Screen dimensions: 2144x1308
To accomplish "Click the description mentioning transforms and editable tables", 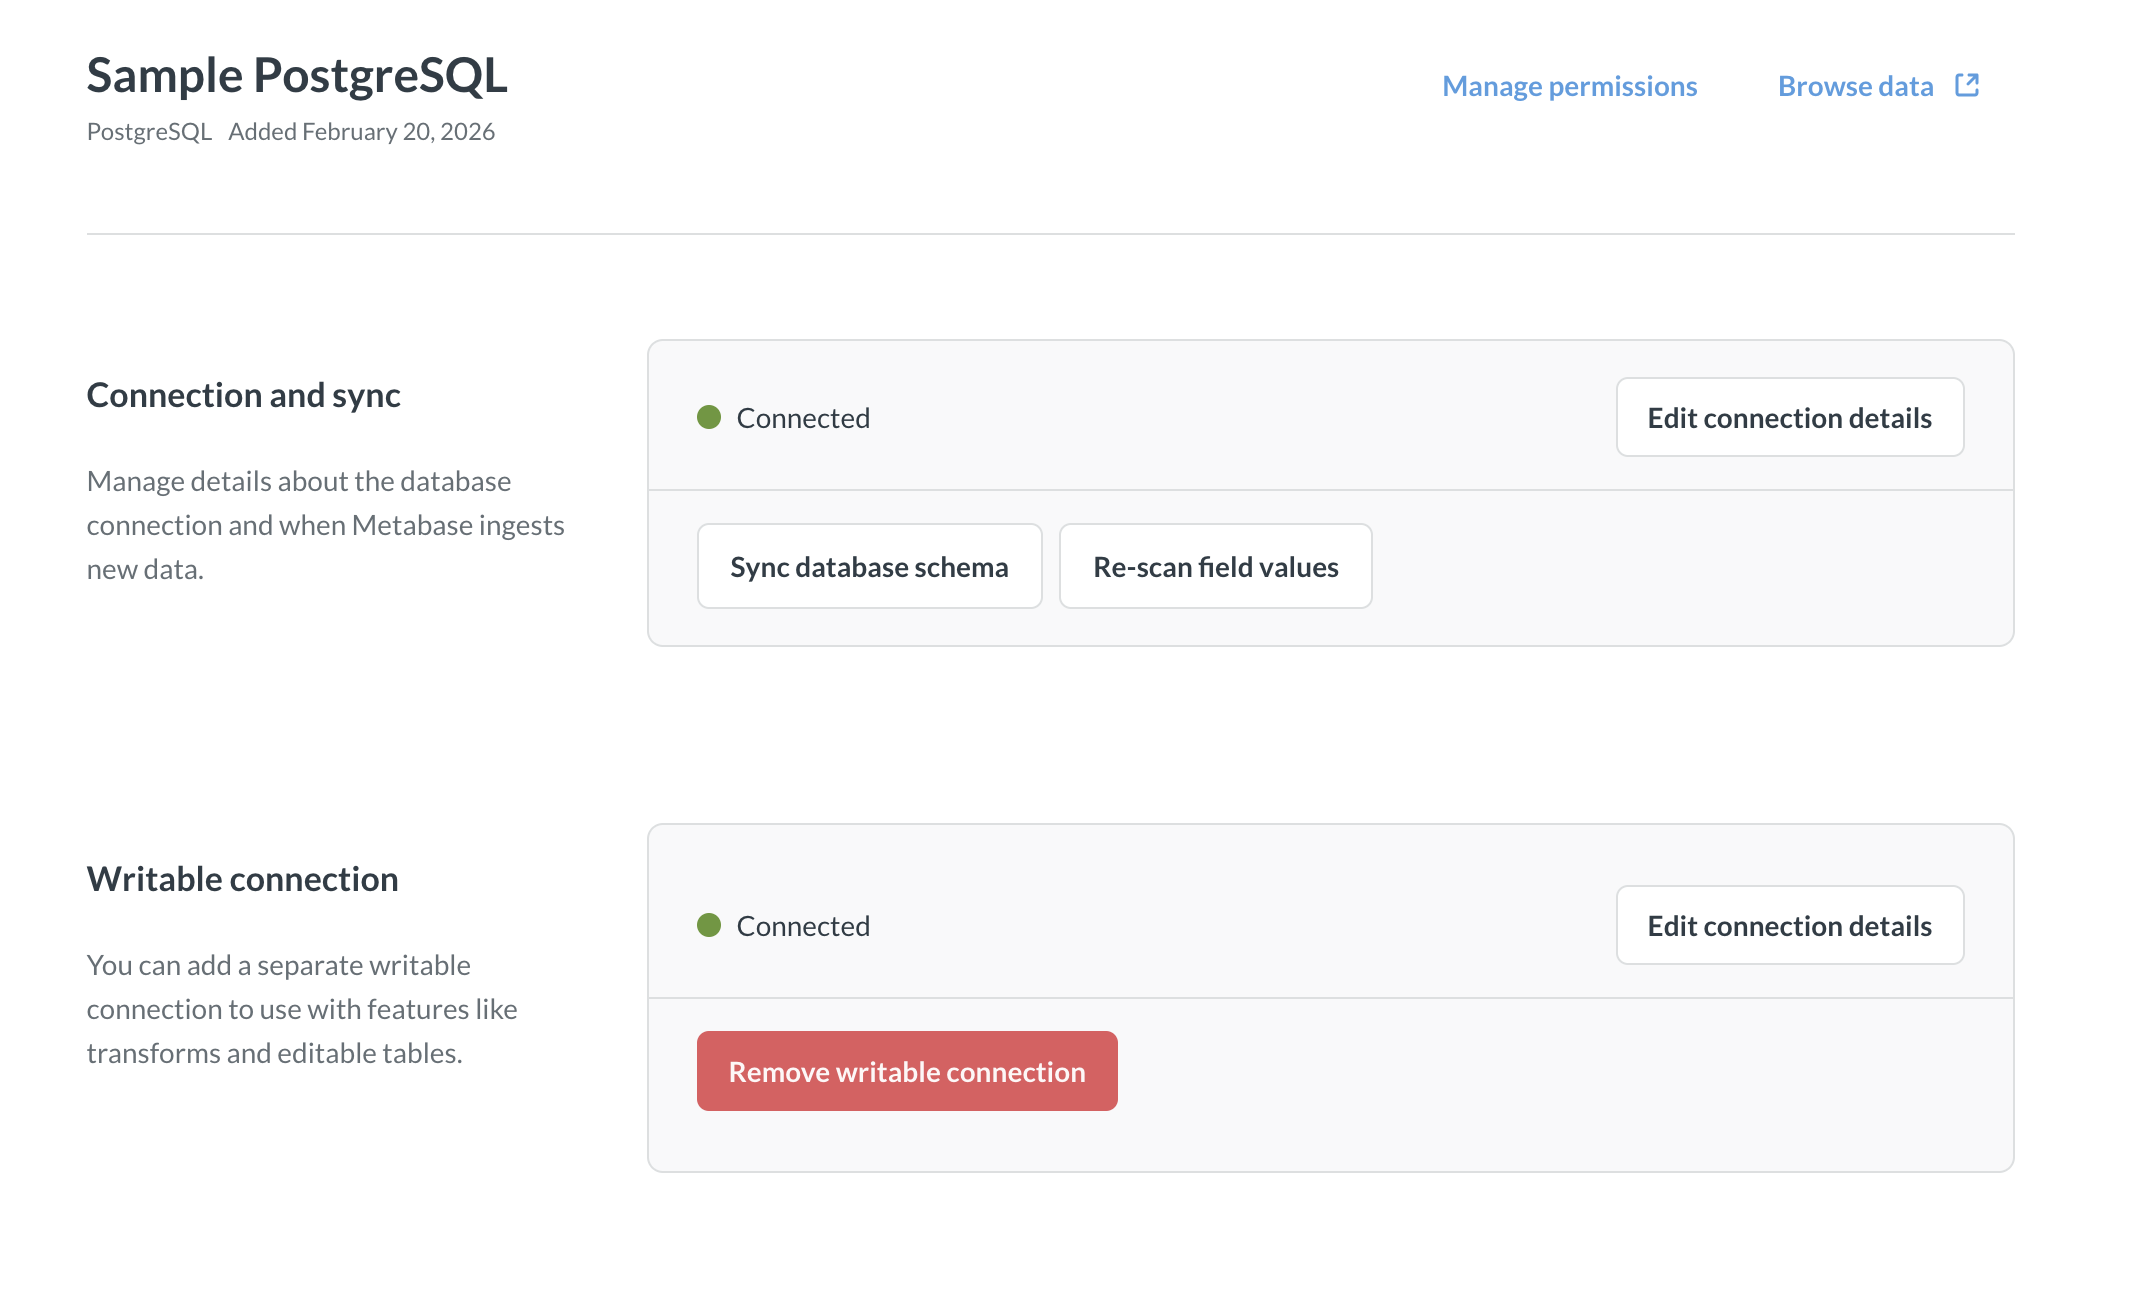I will tap(302, 1008).
